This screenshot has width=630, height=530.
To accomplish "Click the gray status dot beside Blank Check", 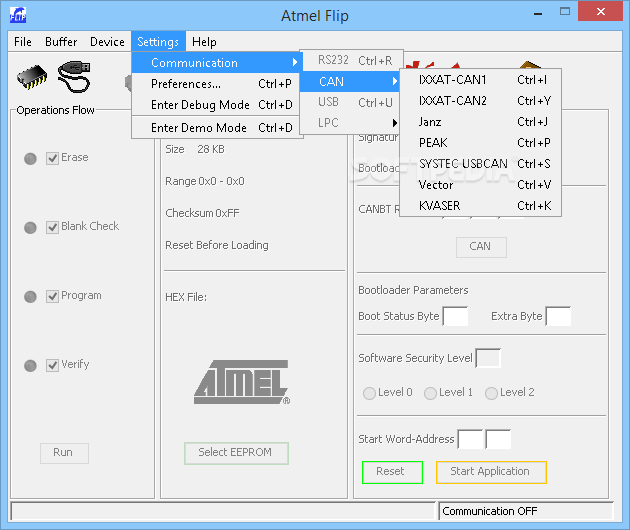I will pyautogui.click(x=30, y=228).
